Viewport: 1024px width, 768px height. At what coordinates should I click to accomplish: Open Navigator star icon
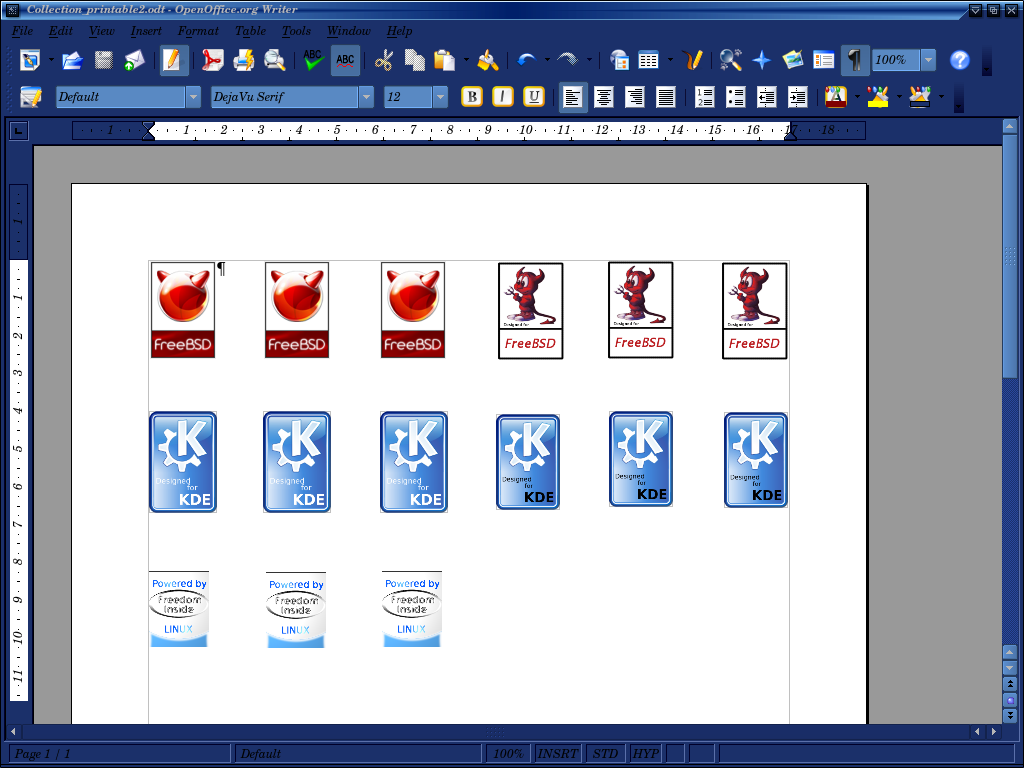761,60
